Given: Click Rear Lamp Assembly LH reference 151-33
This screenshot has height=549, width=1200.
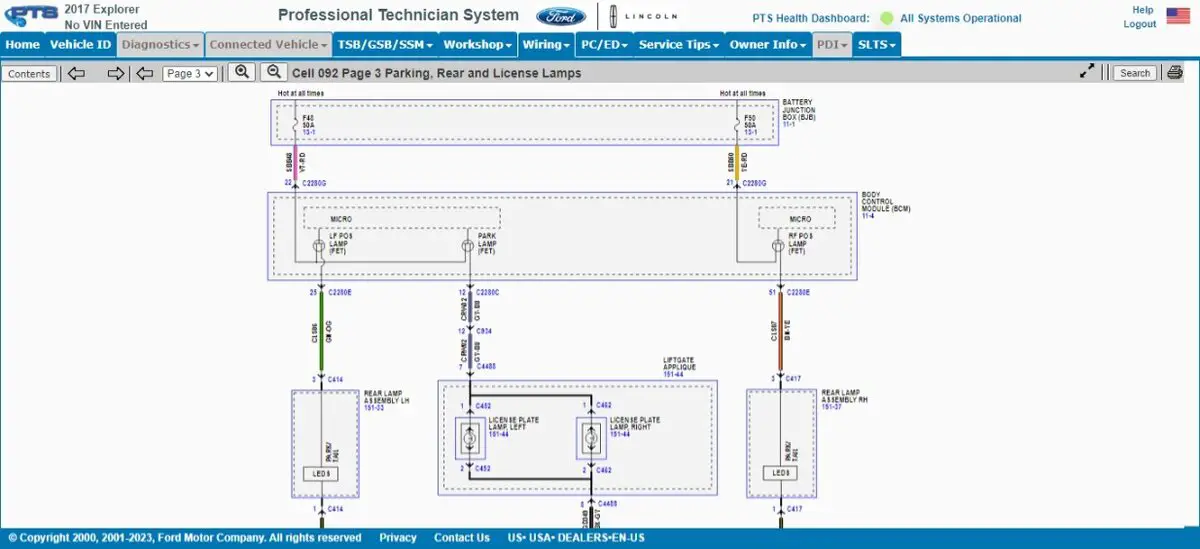Looking at the screenshot, I should click(373, 407).
